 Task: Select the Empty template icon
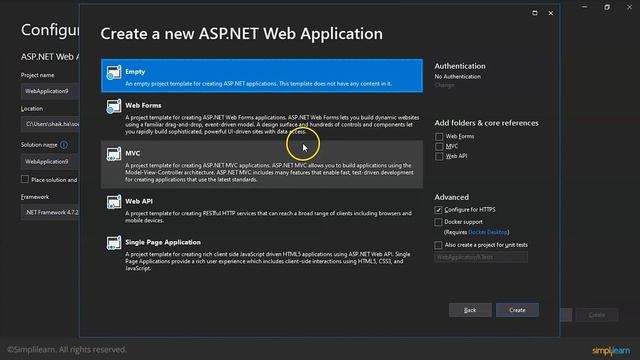(113, 72)
